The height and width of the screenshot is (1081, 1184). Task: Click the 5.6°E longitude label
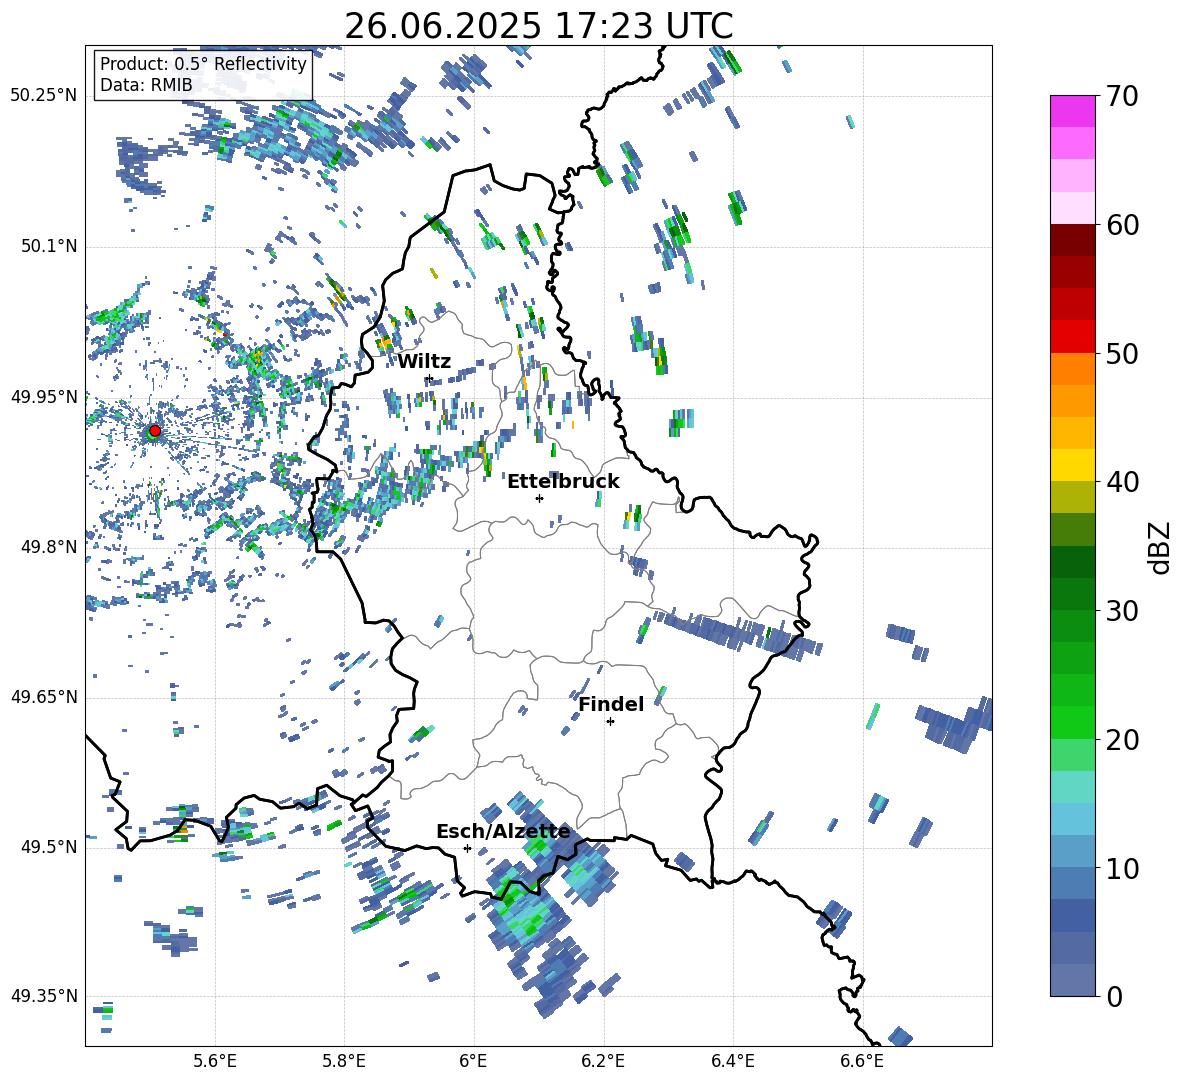click(215, 1061)
